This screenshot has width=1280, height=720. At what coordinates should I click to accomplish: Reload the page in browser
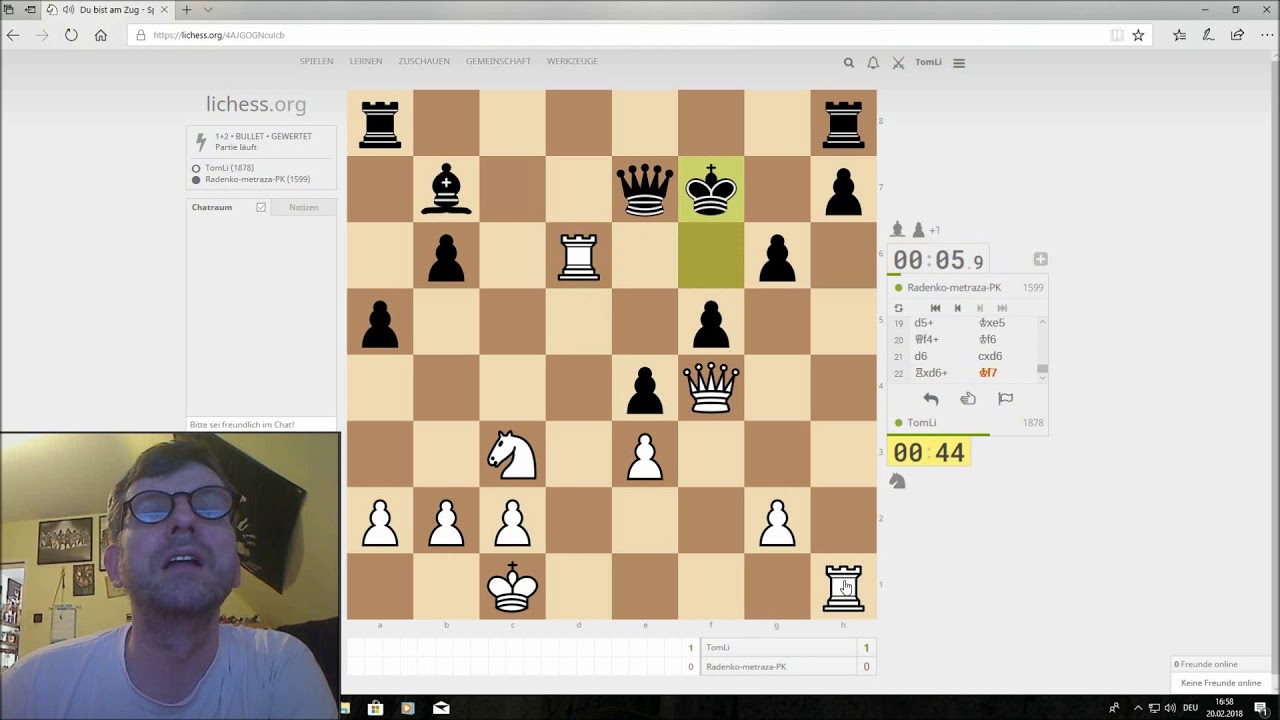coord(71,35)
